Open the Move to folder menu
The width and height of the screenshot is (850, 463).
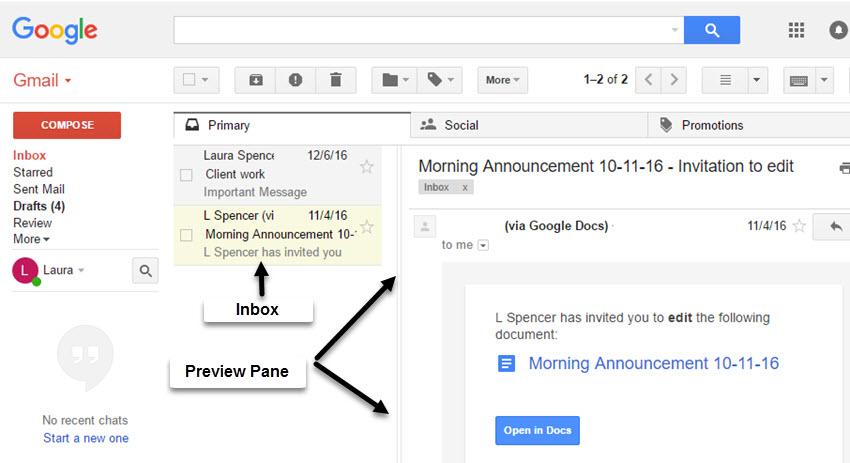[394, 80]
